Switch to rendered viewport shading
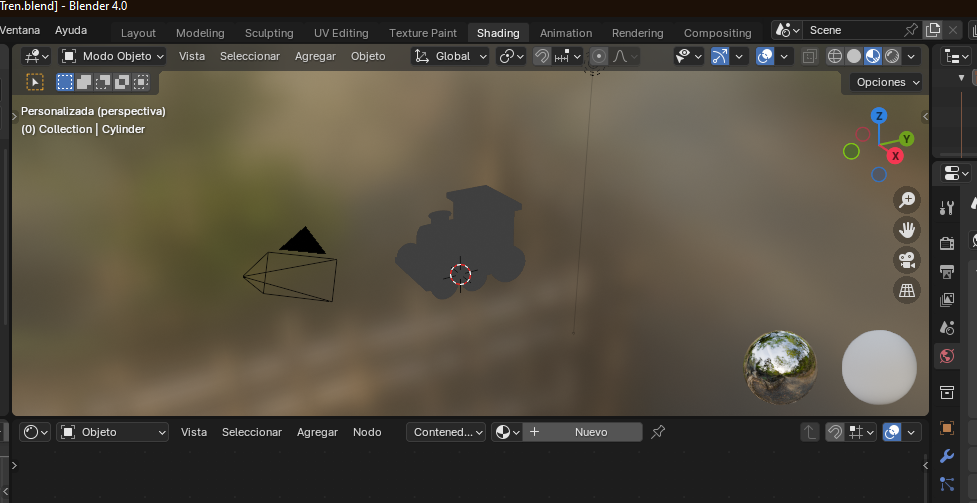The width and height of the screenshot is (977, 503). (x=892, y=56)
